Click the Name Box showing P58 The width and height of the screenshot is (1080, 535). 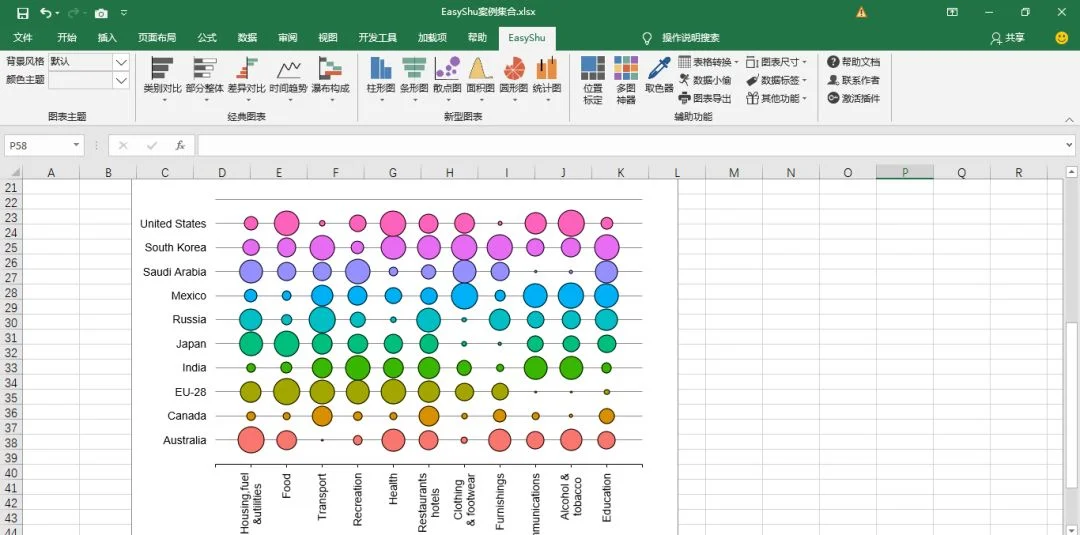pyautogui.click(x=38, y=145)
